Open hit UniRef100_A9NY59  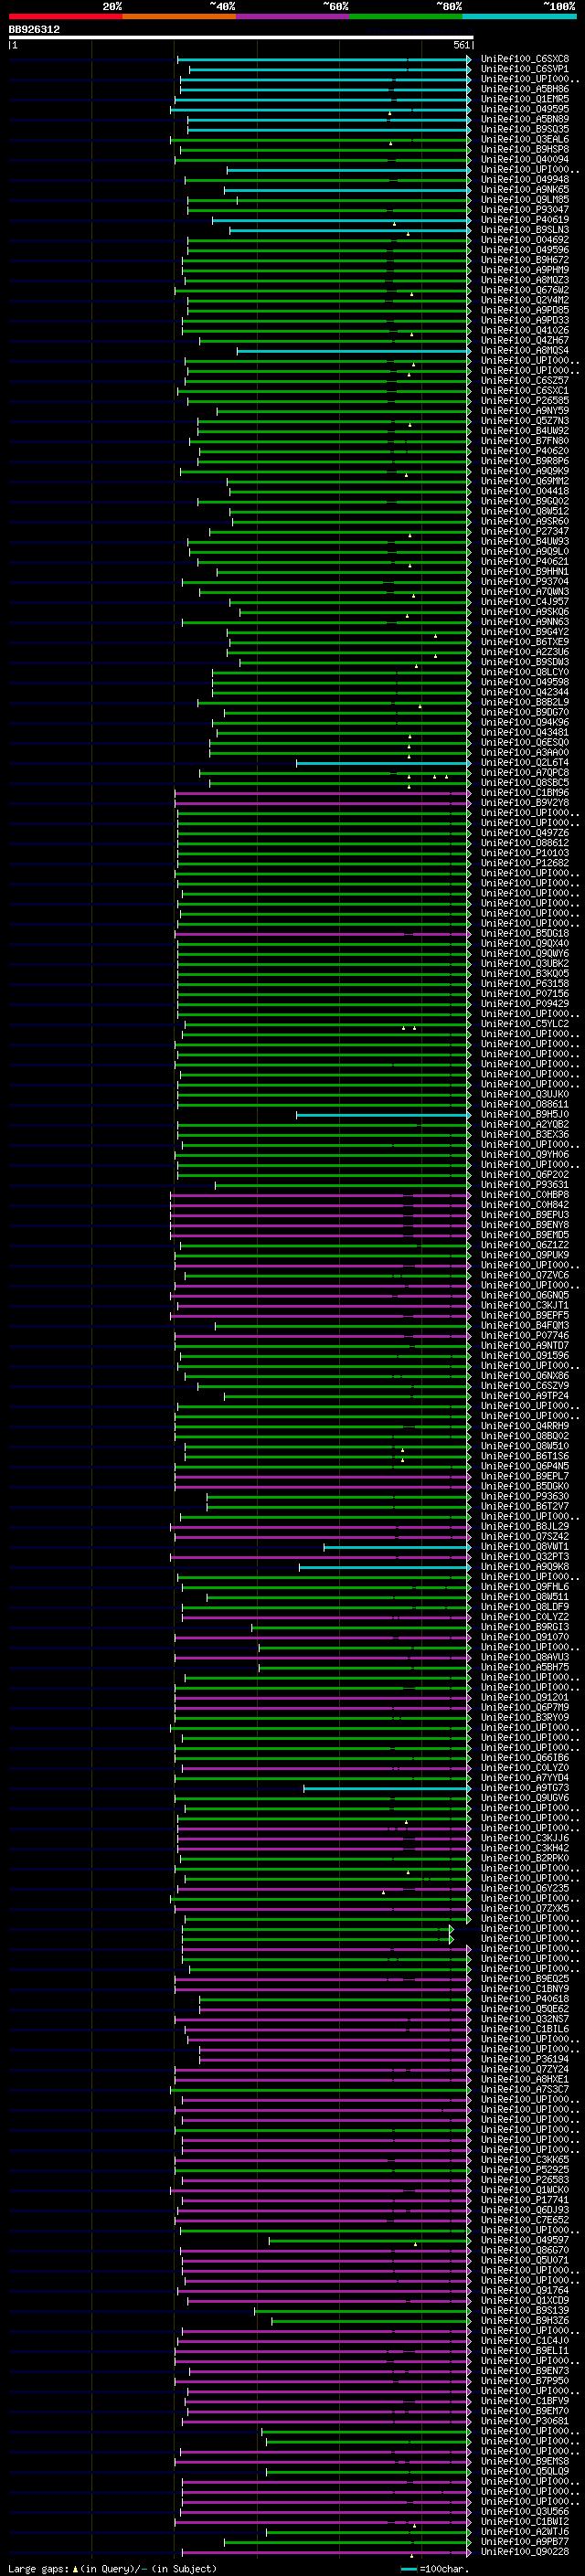tap(525, 411)
